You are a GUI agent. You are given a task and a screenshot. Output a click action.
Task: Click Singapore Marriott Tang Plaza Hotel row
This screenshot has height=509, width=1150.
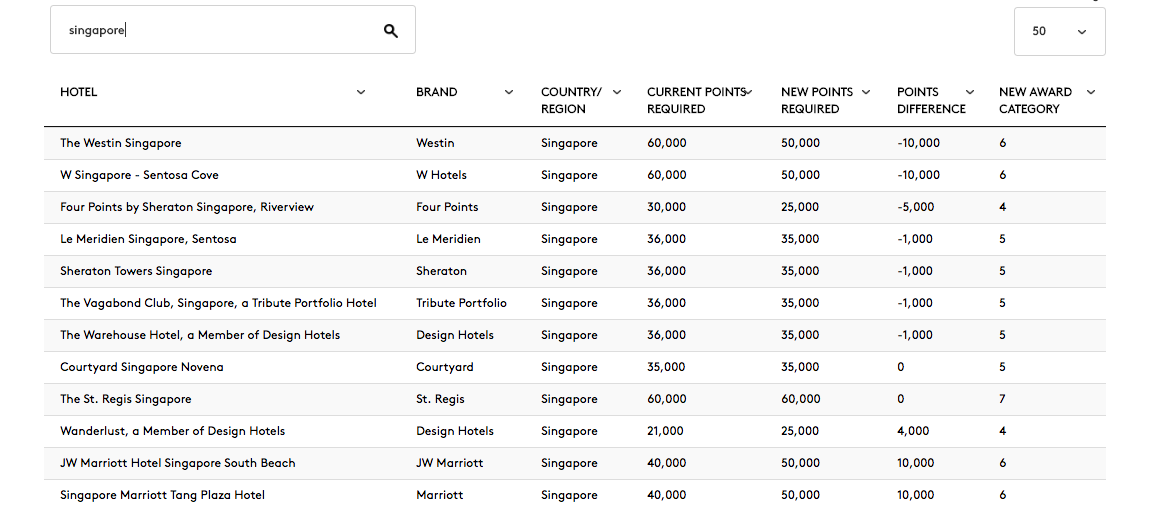[575, 495]
